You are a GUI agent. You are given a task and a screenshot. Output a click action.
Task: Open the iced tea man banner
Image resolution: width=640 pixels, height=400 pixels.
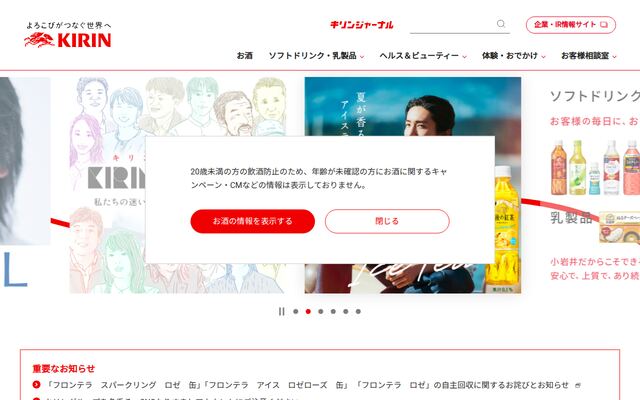[x=413, y=185]
